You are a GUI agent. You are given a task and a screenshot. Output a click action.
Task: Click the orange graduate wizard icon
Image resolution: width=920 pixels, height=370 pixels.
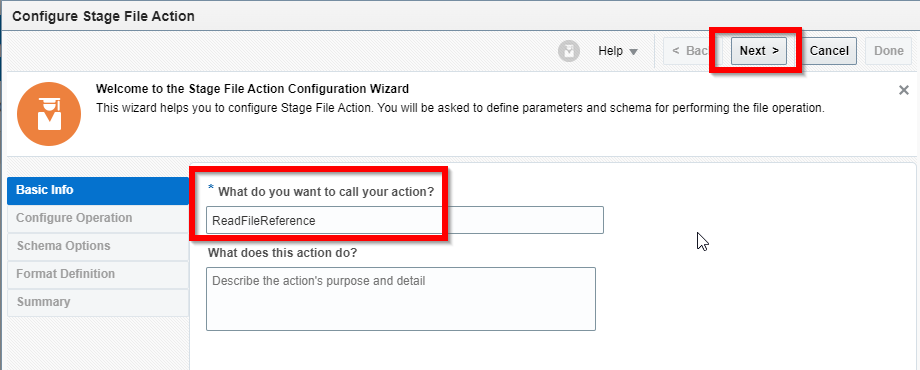(x=49, y=114)
